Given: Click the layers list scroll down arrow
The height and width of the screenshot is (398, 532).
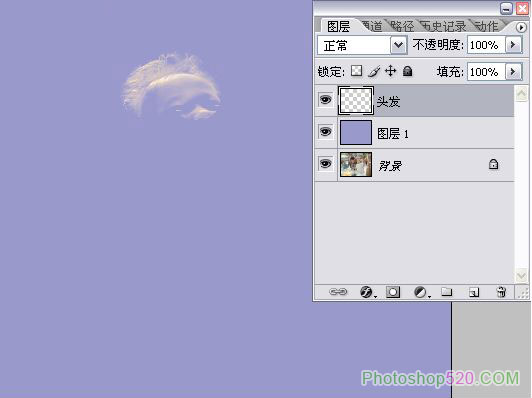Looking at the screenshot, I should point(521,275).
